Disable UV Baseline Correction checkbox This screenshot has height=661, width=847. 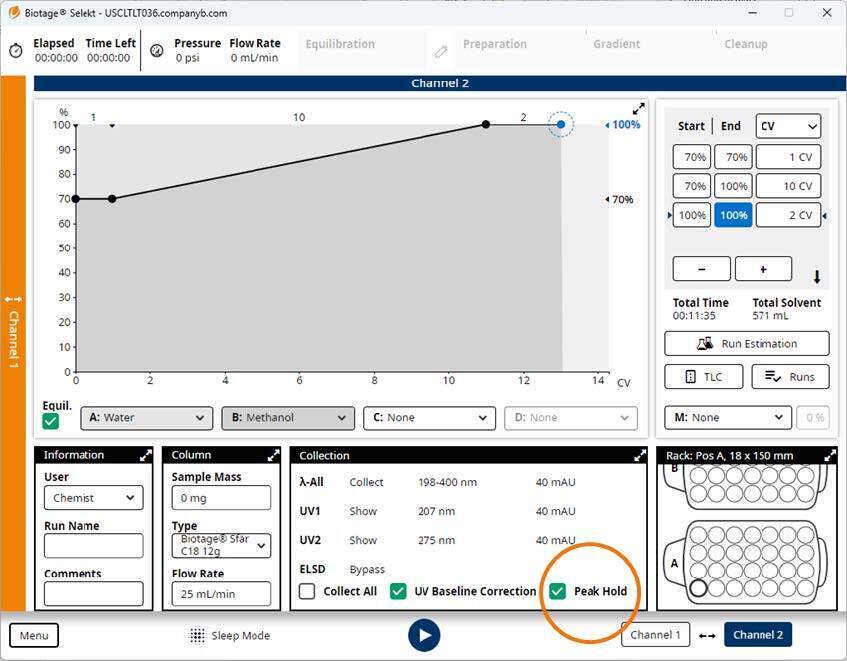[x=398, y=591]
